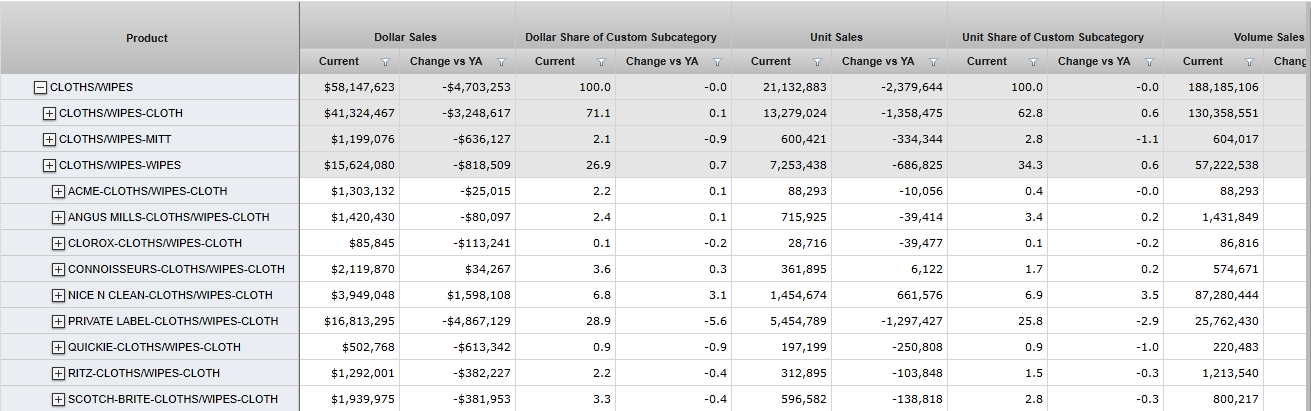Click filter icon on Unit Sales Current column
This screenshot has width=1311, height=411.
pyautogui.click(x=817, y=62)
